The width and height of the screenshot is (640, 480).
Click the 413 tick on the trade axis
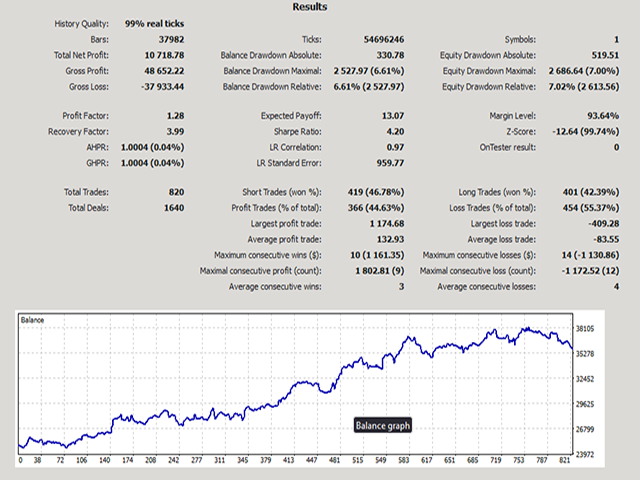(x=289, y=460)
